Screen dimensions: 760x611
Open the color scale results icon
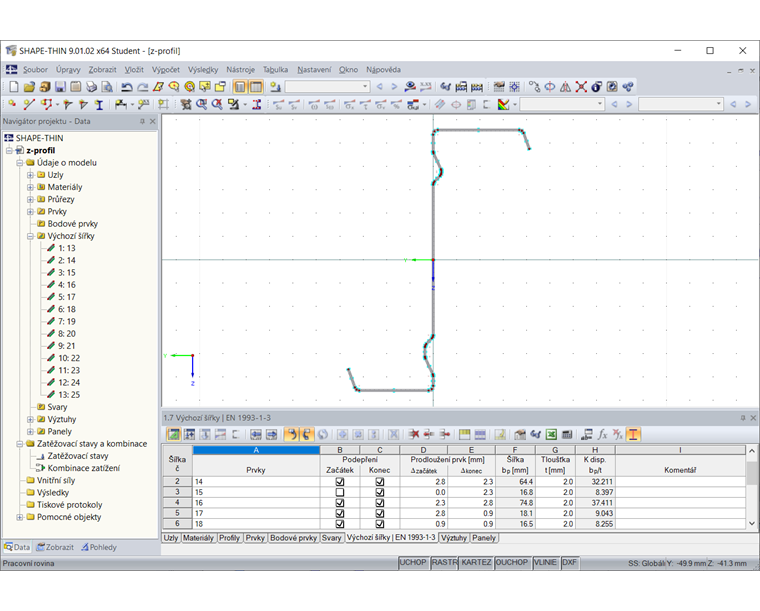(504, 104)
